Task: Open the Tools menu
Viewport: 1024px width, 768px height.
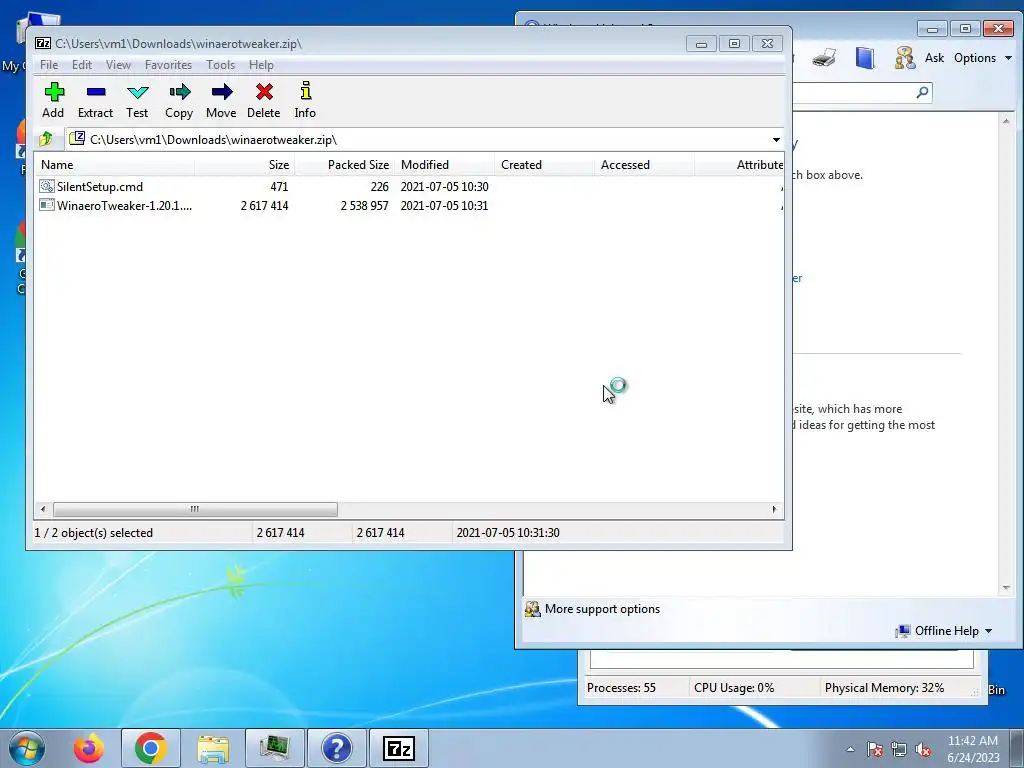Action: (x=220, y=65)
